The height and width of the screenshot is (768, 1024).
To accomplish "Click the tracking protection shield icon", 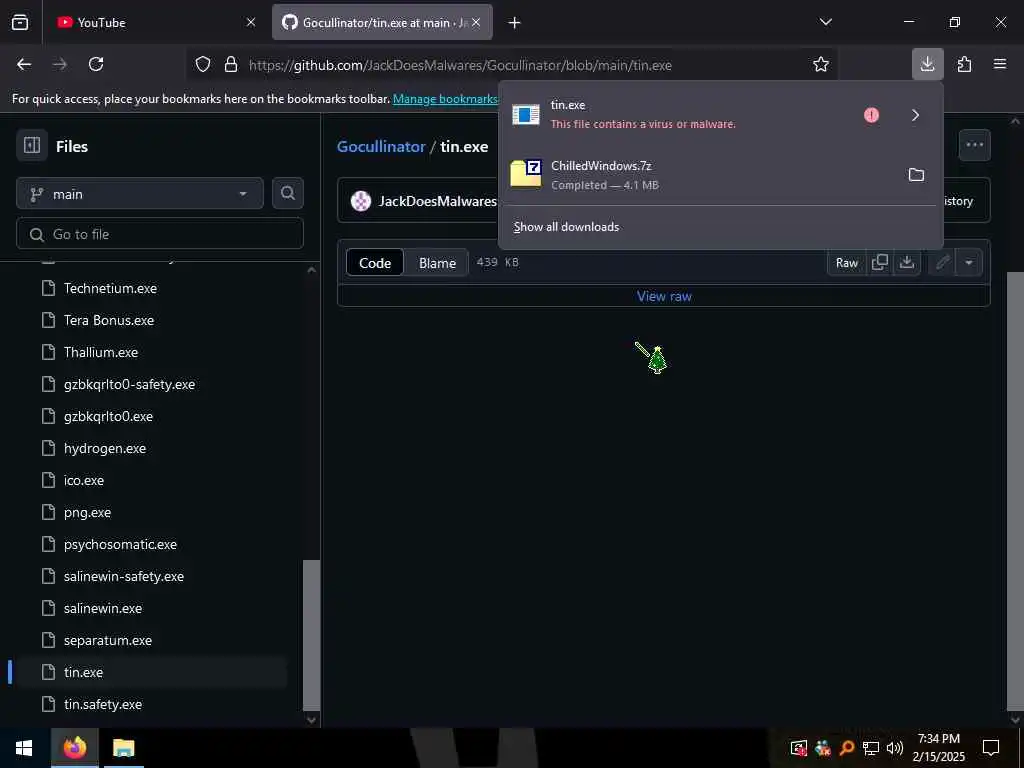I will (203, 64).
